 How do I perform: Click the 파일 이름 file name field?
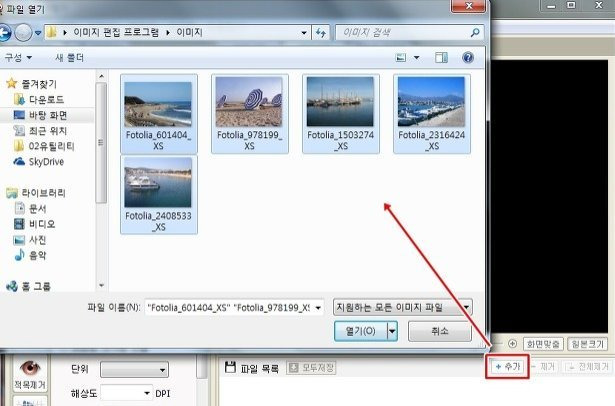[x=229, y=308]
